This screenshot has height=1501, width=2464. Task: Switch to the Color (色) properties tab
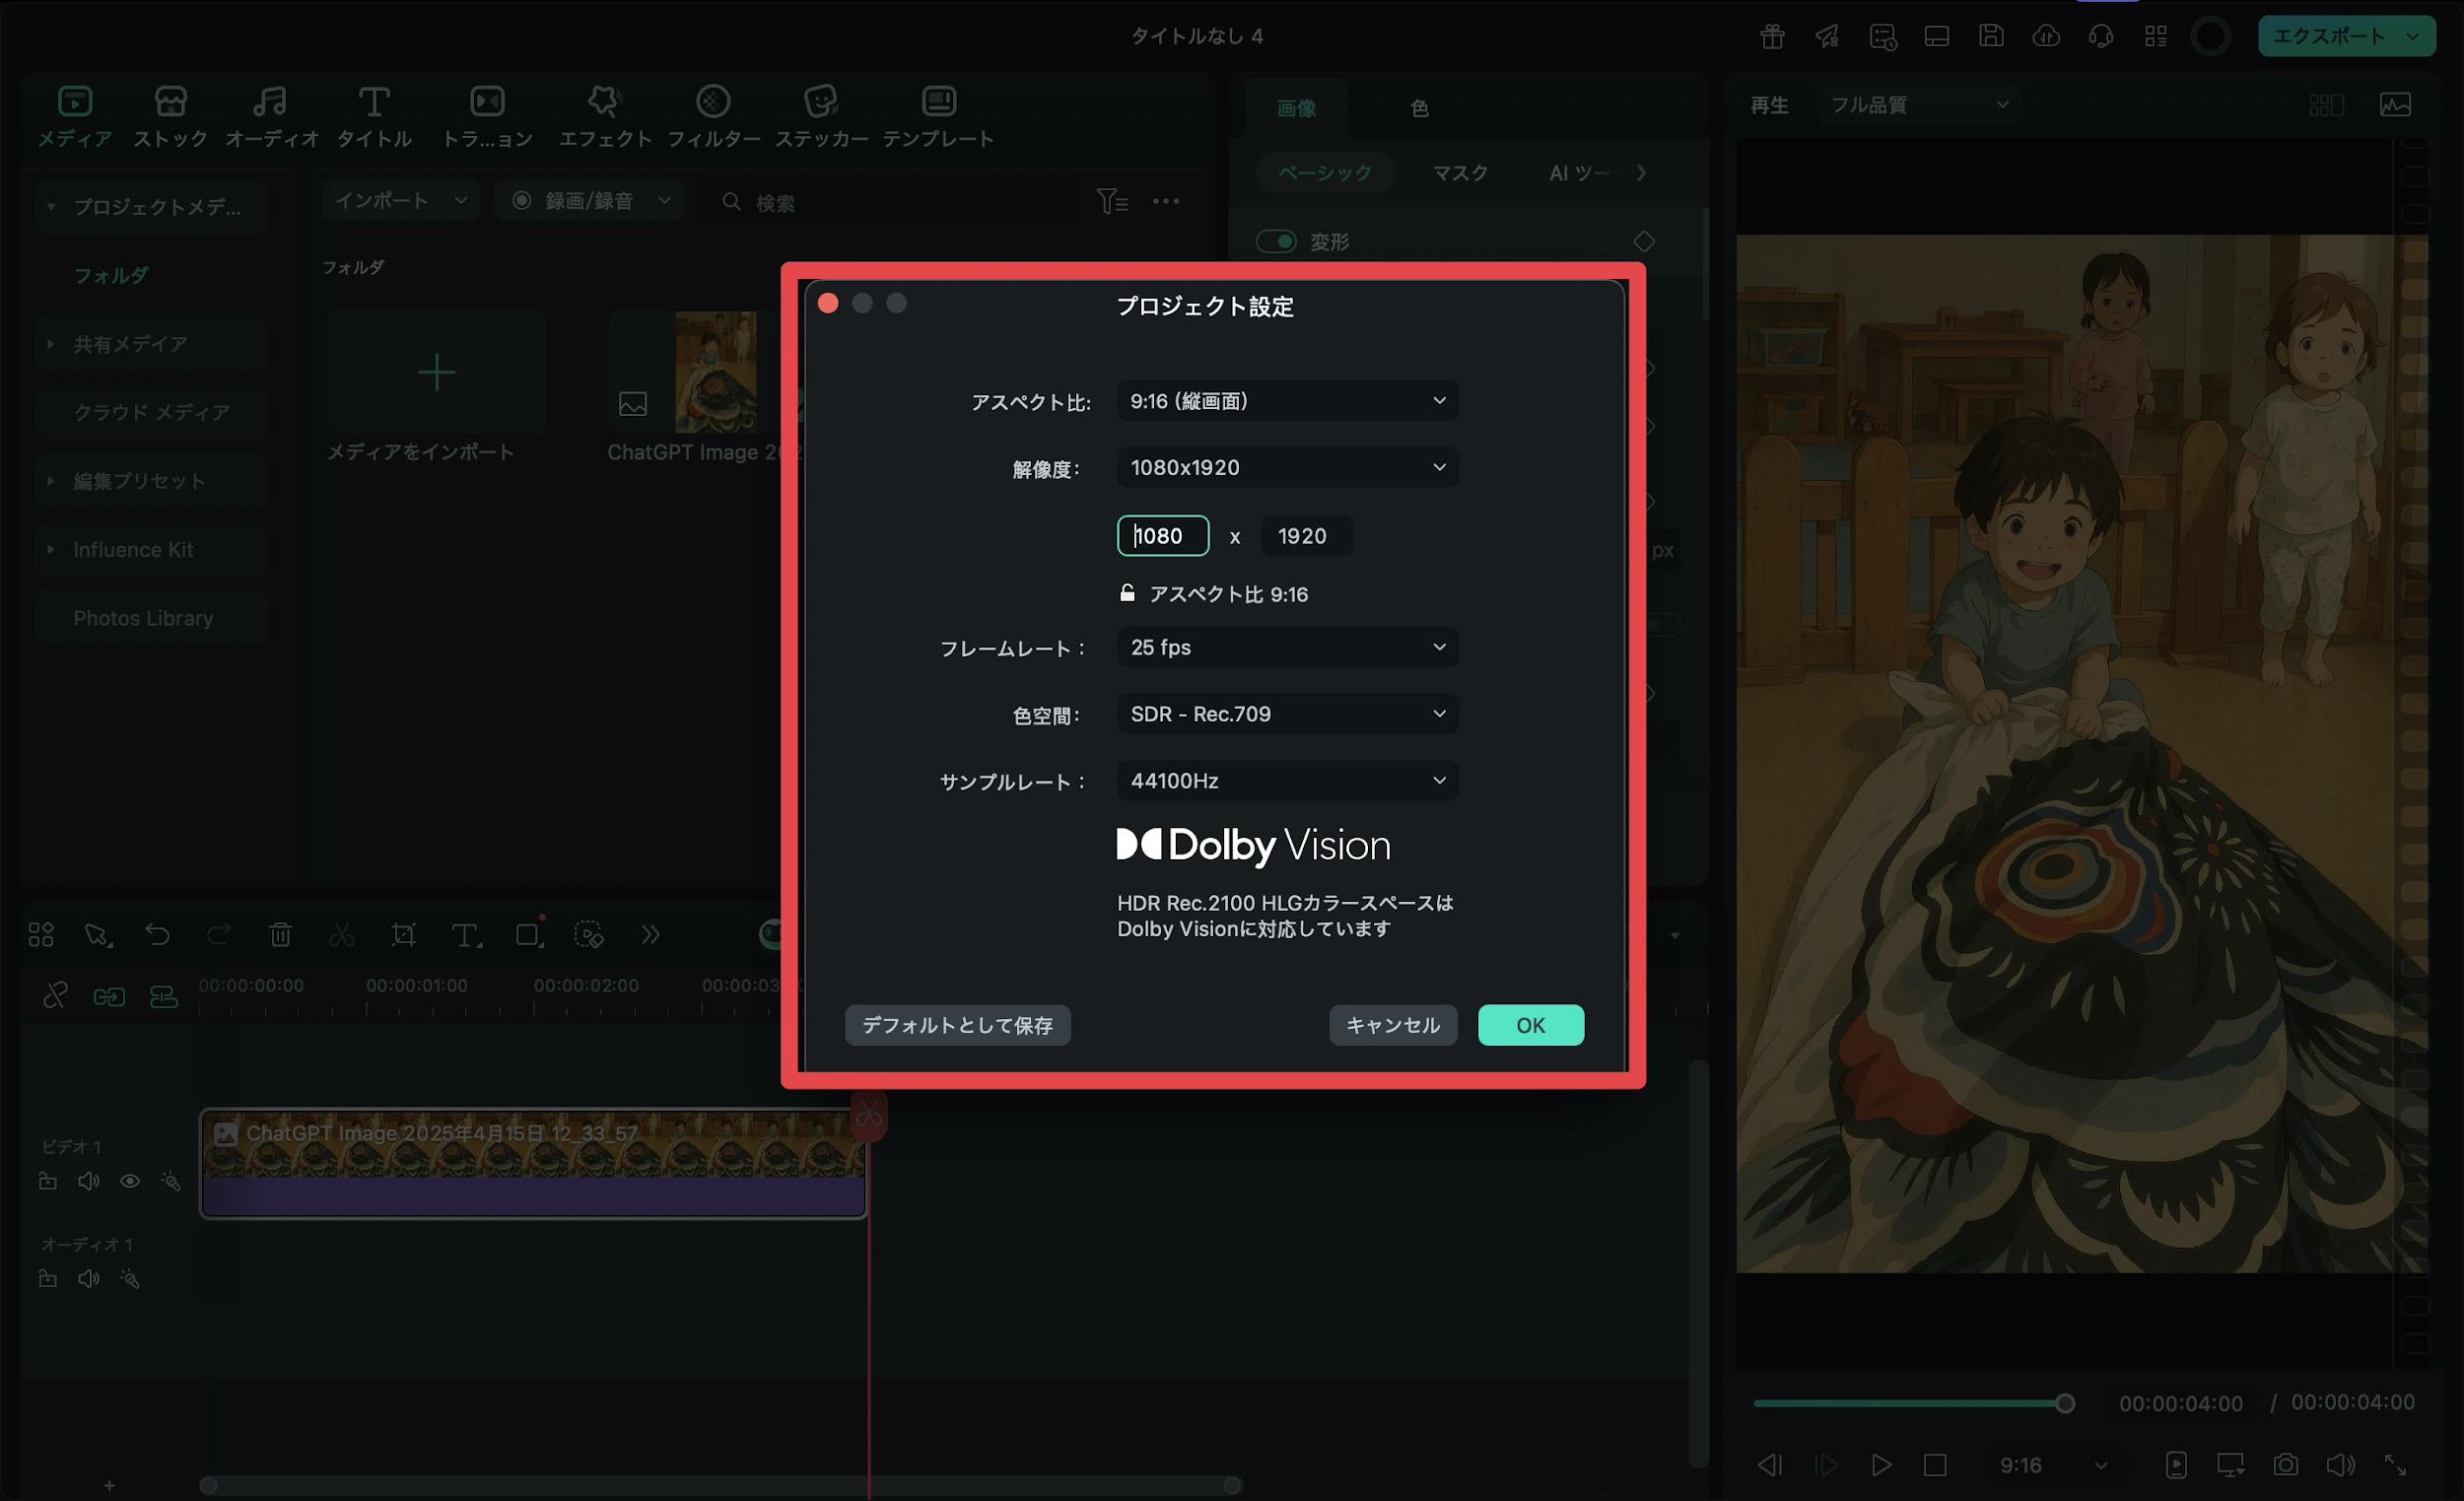pos(1418,108)
